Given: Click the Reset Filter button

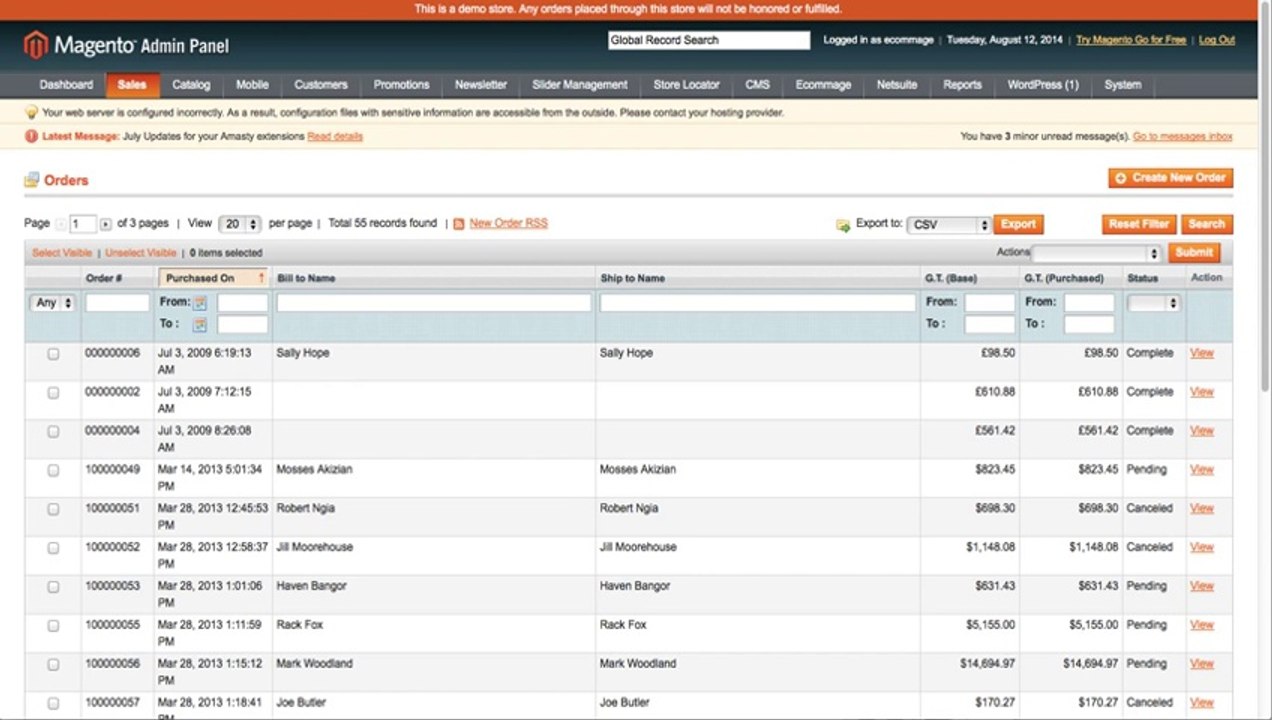Looking at the screenshot, I should pyautogui.click(x=1139, y=224).
